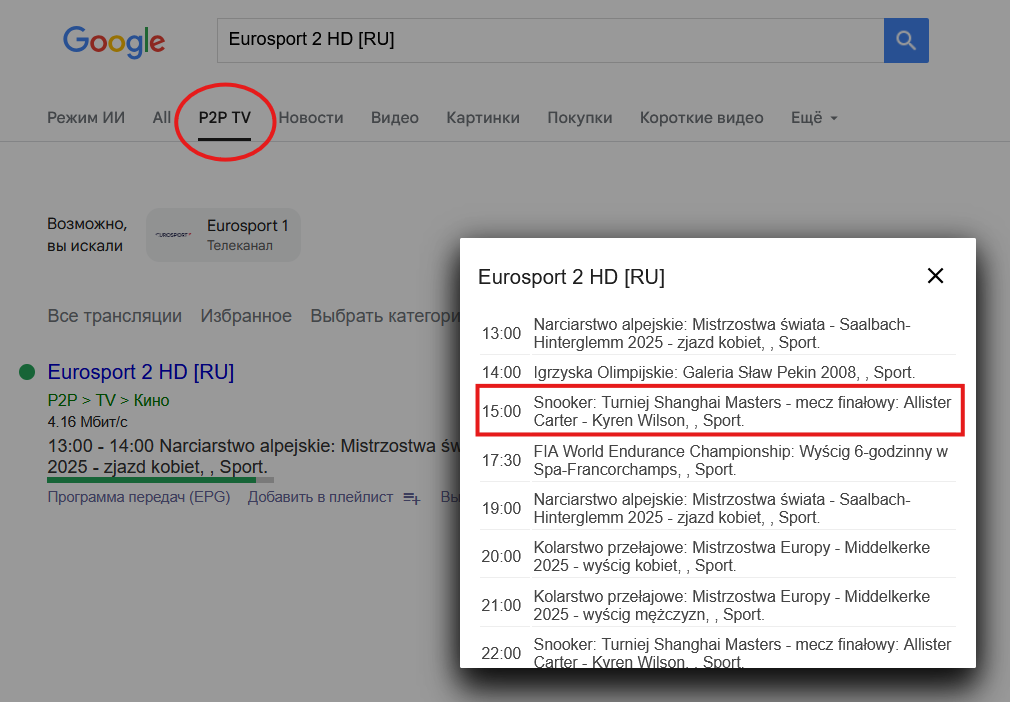Open the Картинки tab
Screen dimensions: 1010x702
click(x=482, y=118)
